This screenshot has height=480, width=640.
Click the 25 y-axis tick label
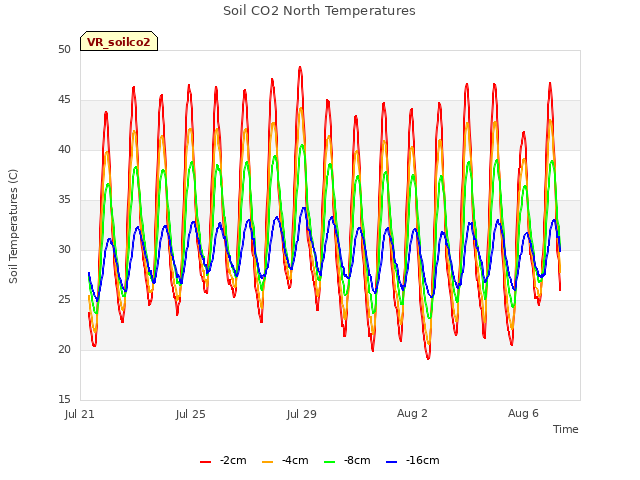64,300
